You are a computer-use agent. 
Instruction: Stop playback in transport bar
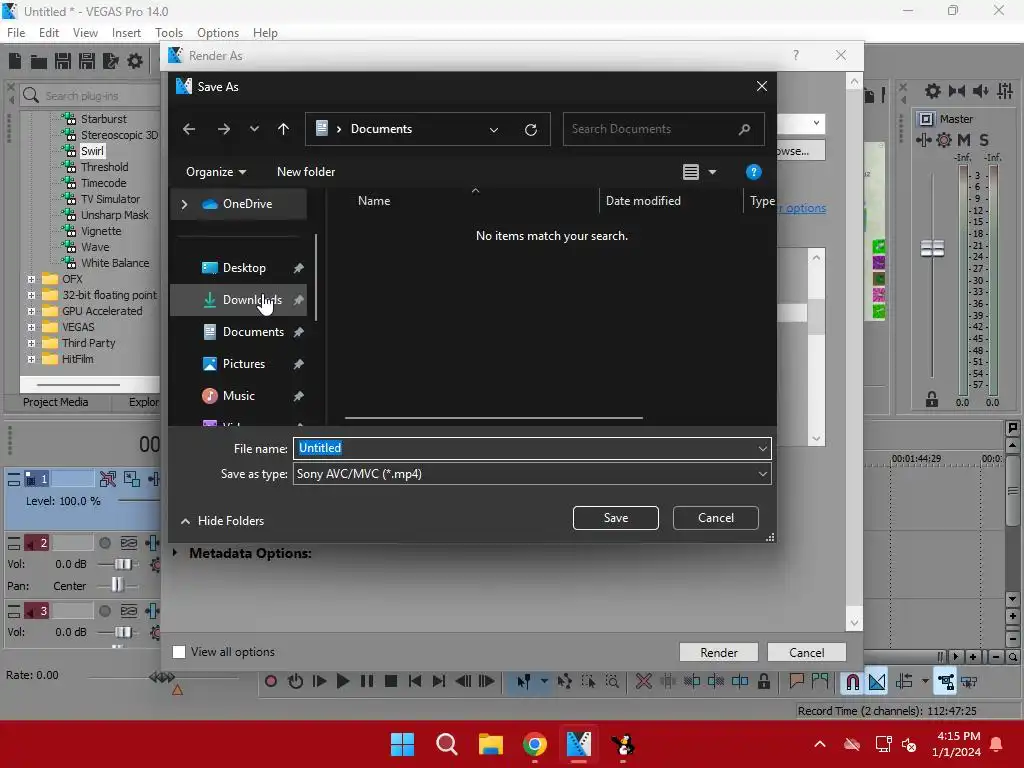pos(391,682)
